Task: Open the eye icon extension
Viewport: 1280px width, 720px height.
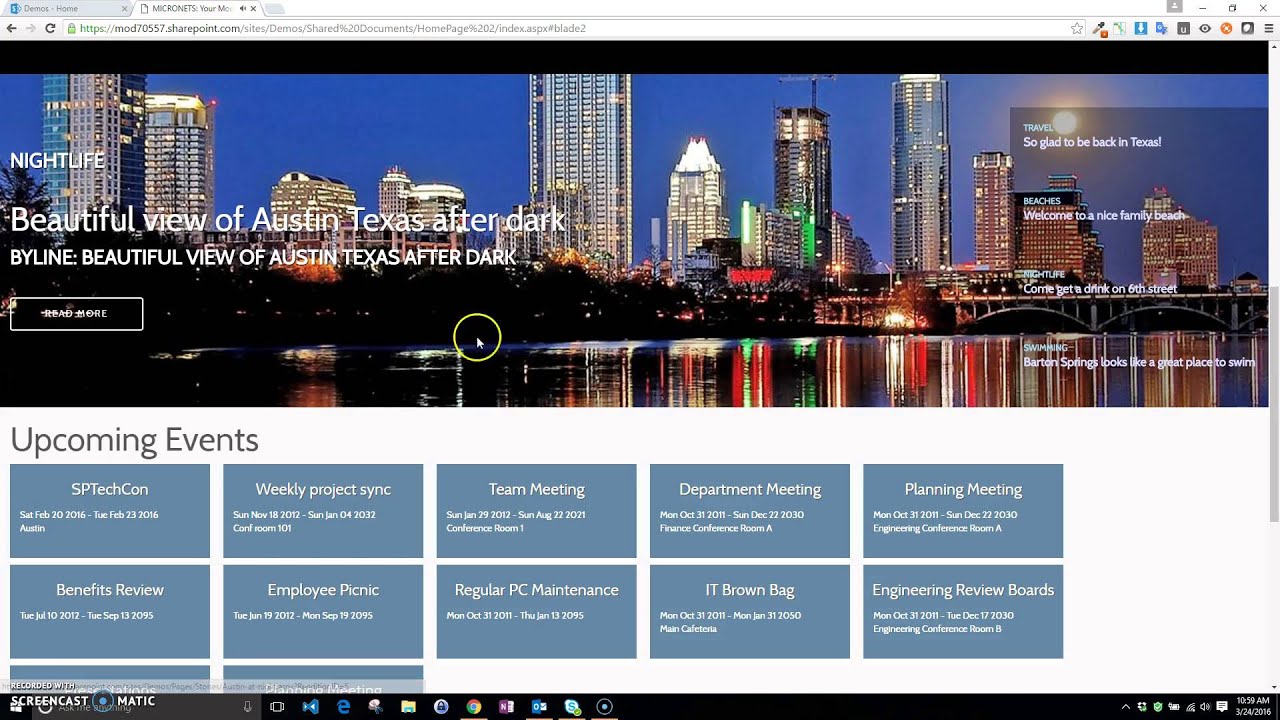Action: click(1205, 28)
